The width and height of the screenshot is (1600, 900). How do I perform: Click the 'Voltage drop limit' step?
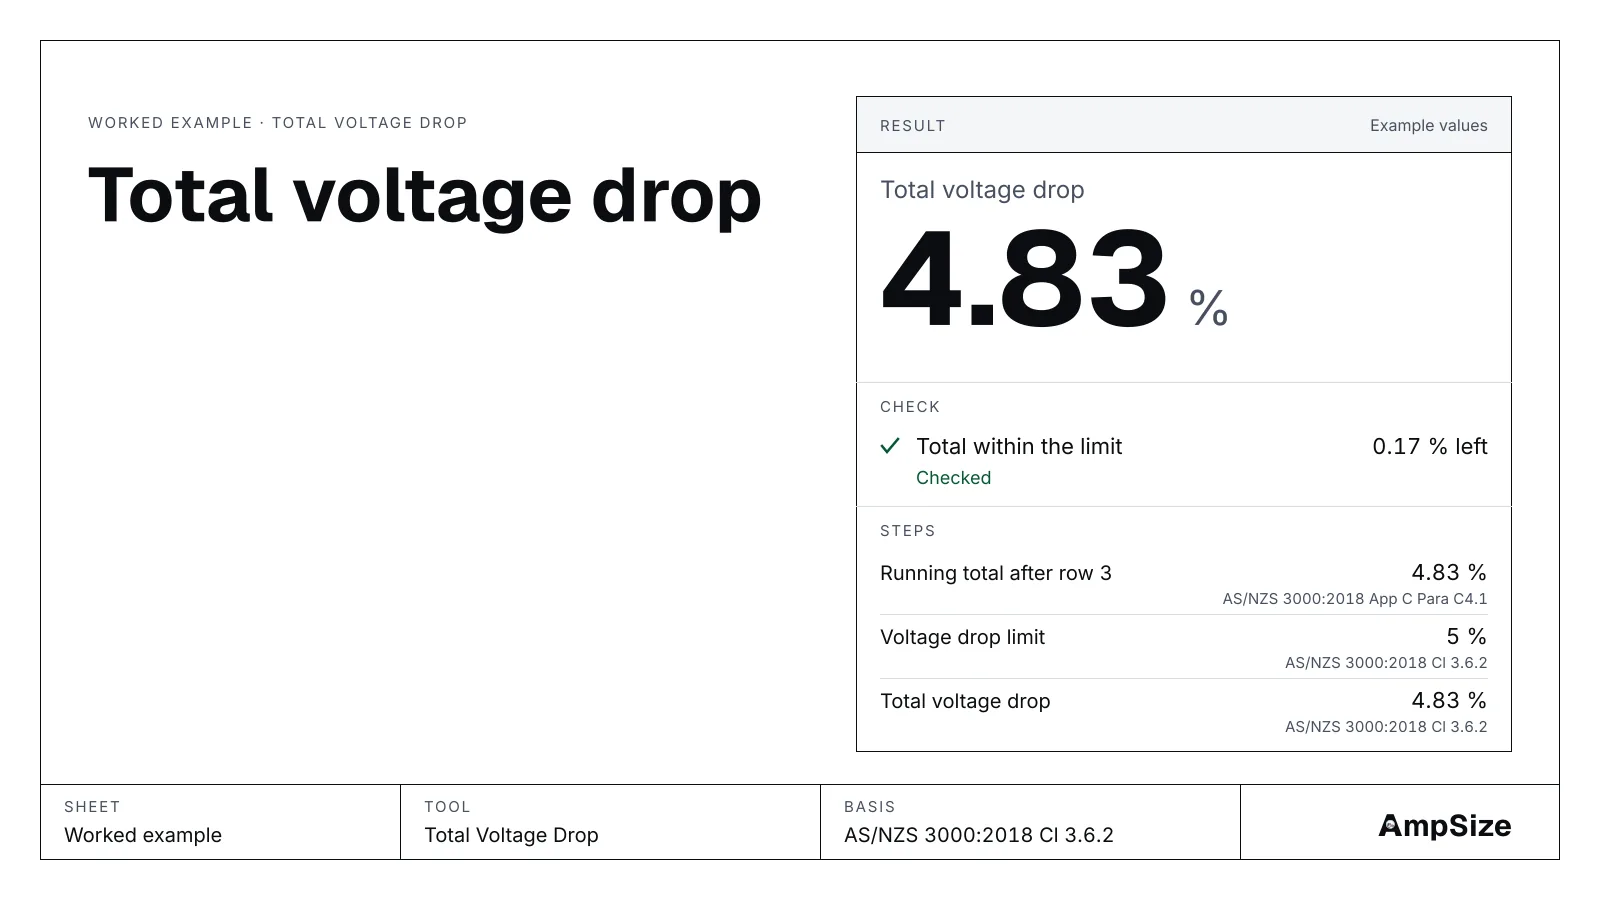[x=962, y=637]
